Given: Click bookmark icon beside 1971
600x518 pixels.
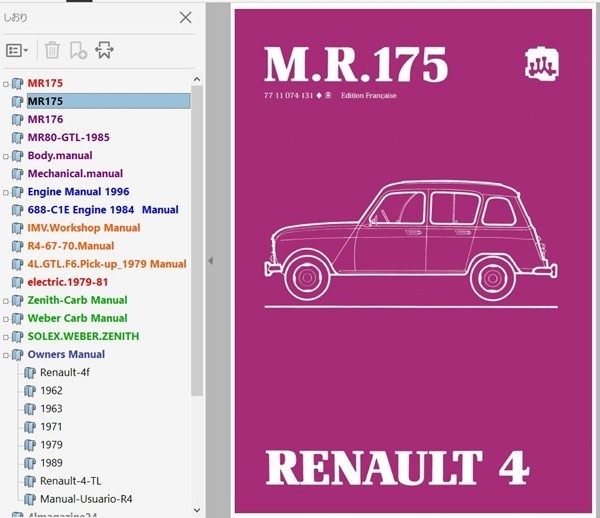Looking at the screenshot, I should [x=30, y=427].
